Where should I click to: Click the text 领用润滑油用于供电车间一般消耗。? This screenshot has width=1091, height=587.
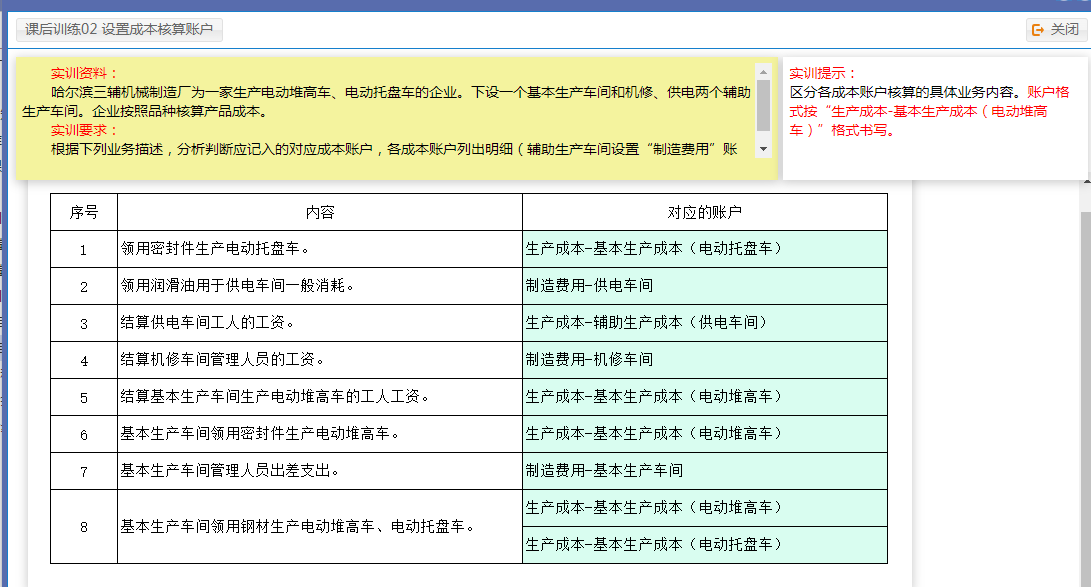pos(237,286)
